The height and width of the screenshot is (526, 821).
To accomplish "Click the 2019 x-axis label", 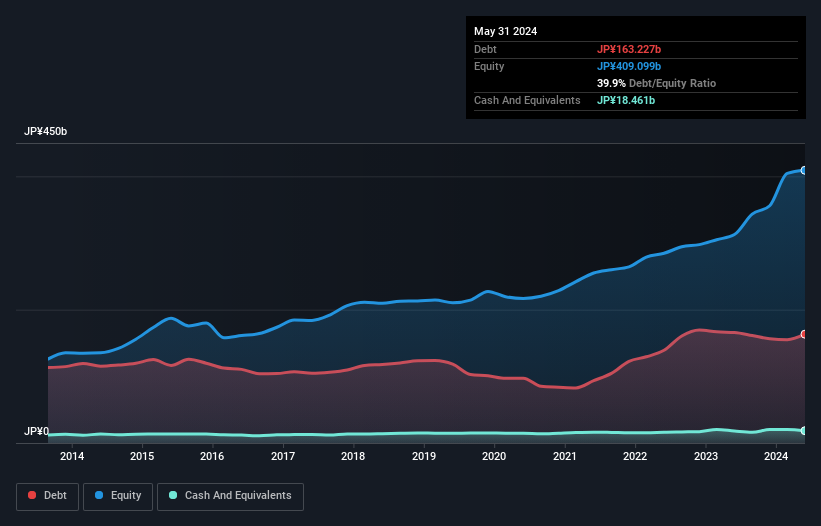I will 424,456.
